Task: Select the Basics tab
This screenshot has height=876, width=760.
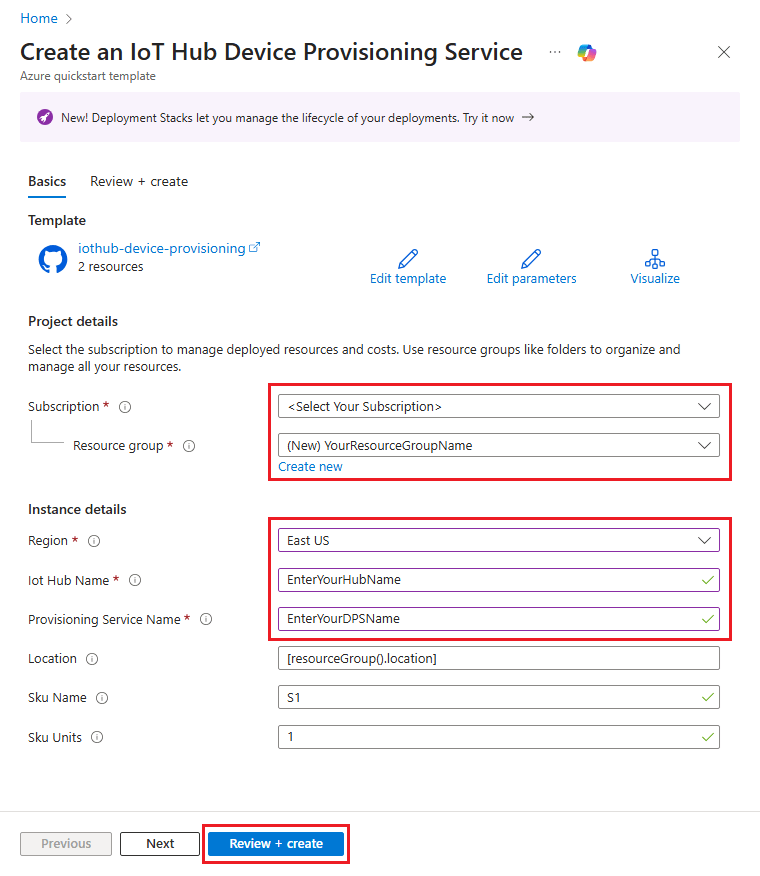Action: click(x=47, y=181)
